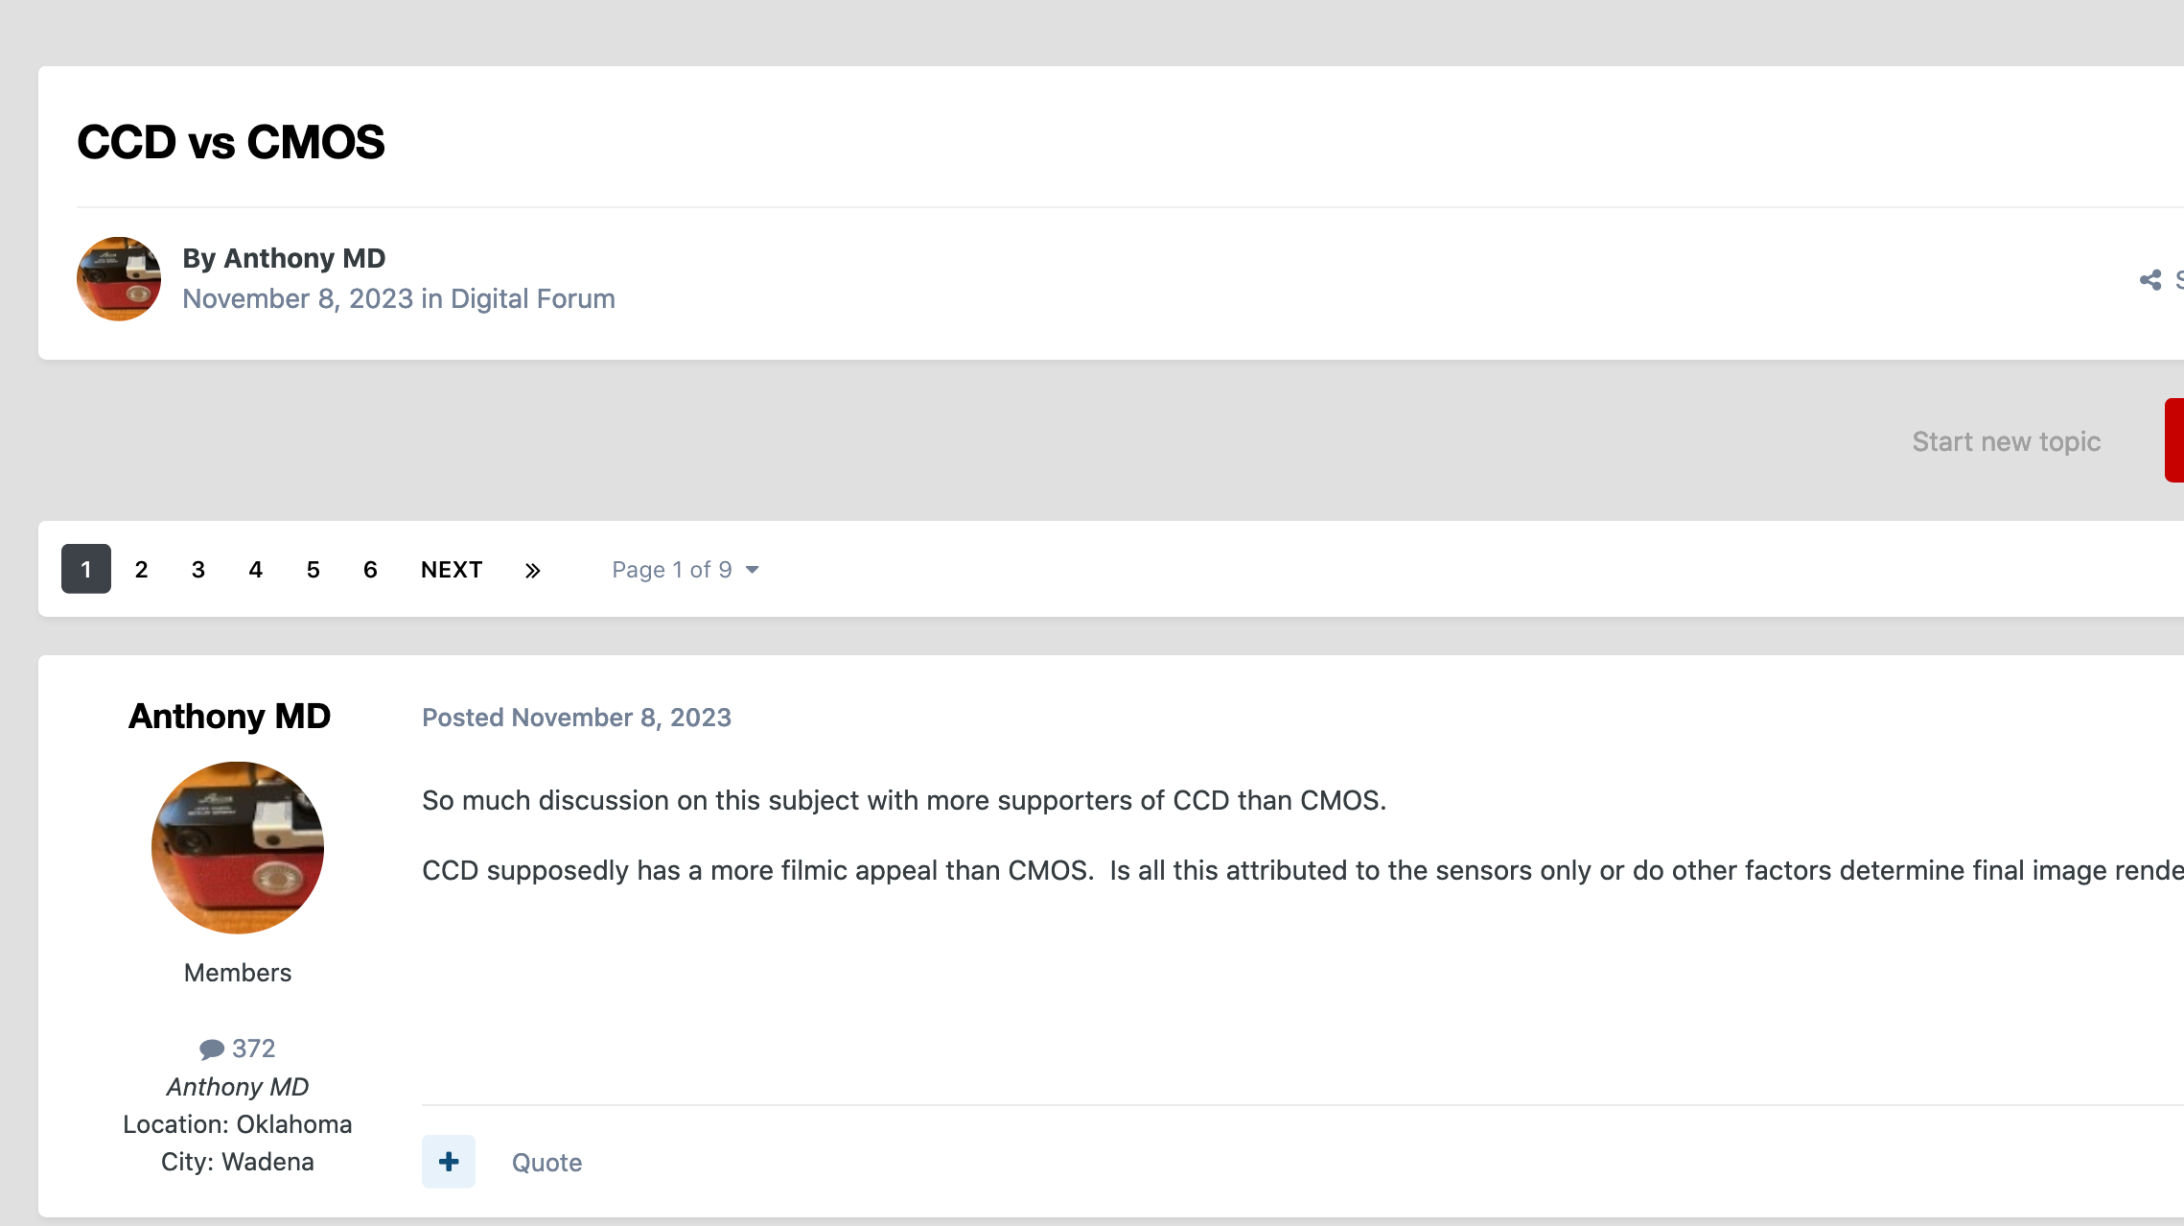Quote Anthony MD's post
The height and width of the screenshot is (1226, 2184).
pyautogui.click(x=546, y=1162)
